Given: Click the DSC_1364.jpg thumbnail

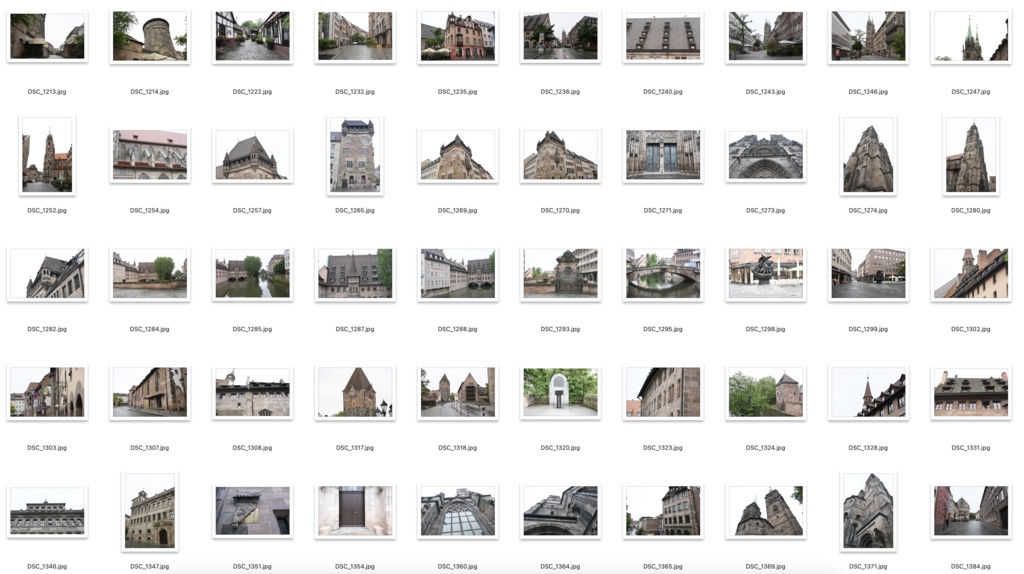Looking at the screenshot, I should [x=560, y=511].
